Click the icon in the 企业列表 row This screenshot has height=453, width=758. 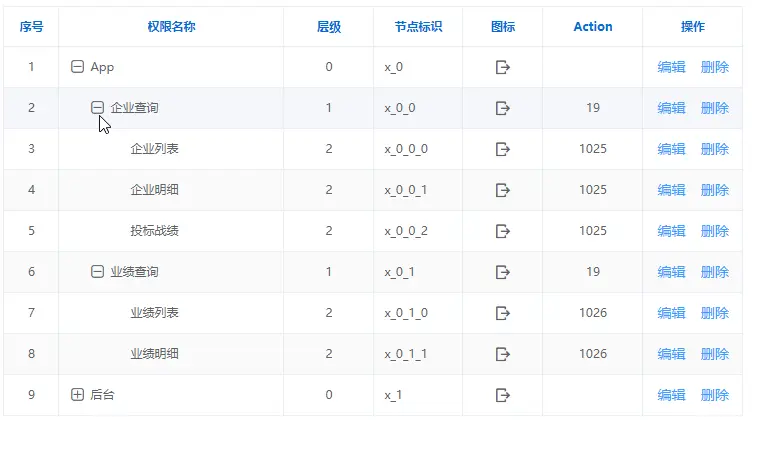(503, 149)
